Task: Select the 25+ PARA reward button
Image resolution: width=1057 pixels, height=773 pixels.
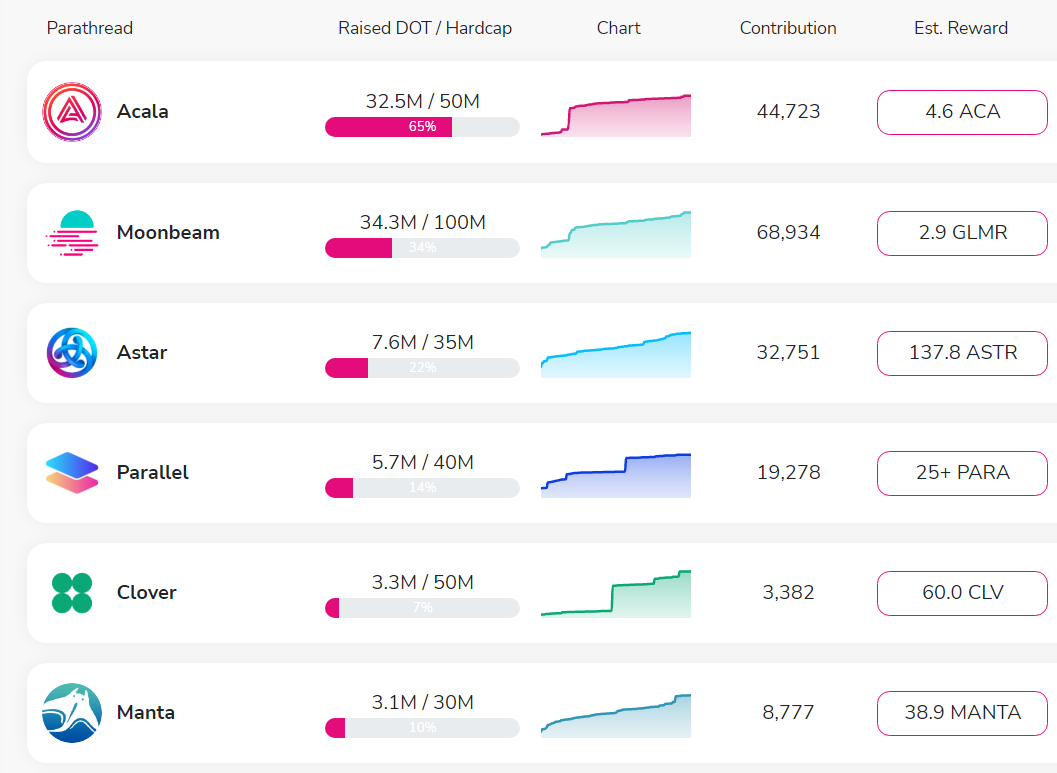Action: (x=962, y=473)
